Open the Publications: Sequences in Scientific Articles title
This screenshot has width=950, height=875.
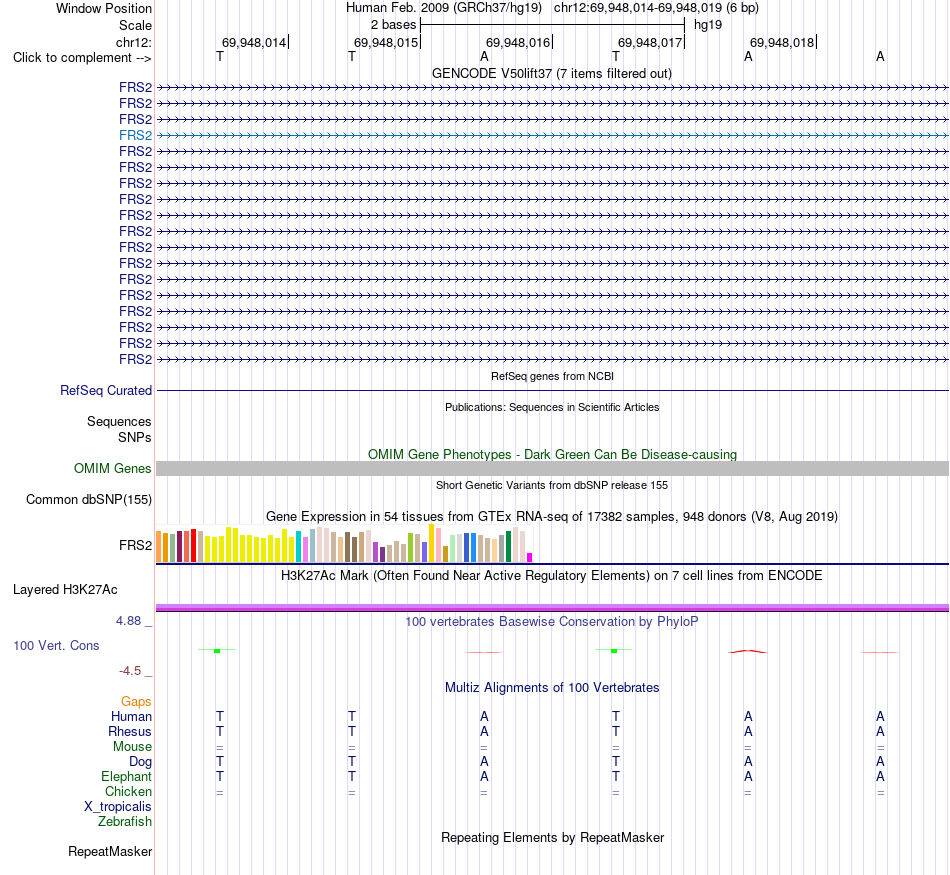coord(551,407)
